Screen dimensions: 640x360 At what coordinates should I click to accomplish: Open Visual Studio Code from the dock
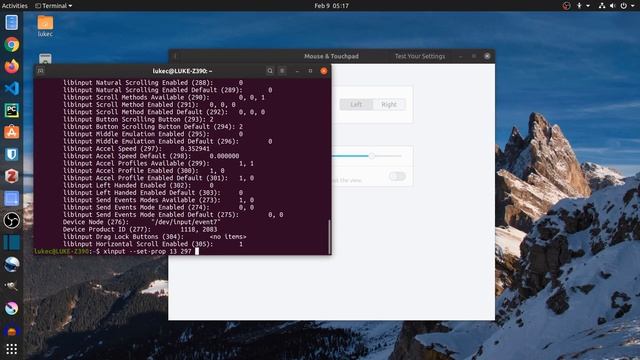coord(11,88)
